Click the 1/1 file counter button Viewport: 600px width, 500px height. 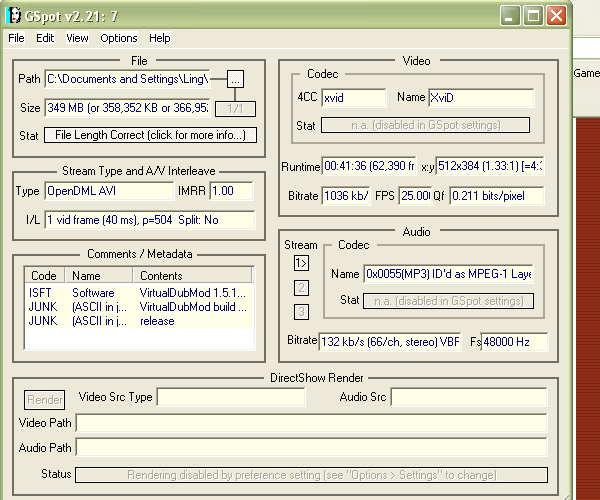click(235, 109)
